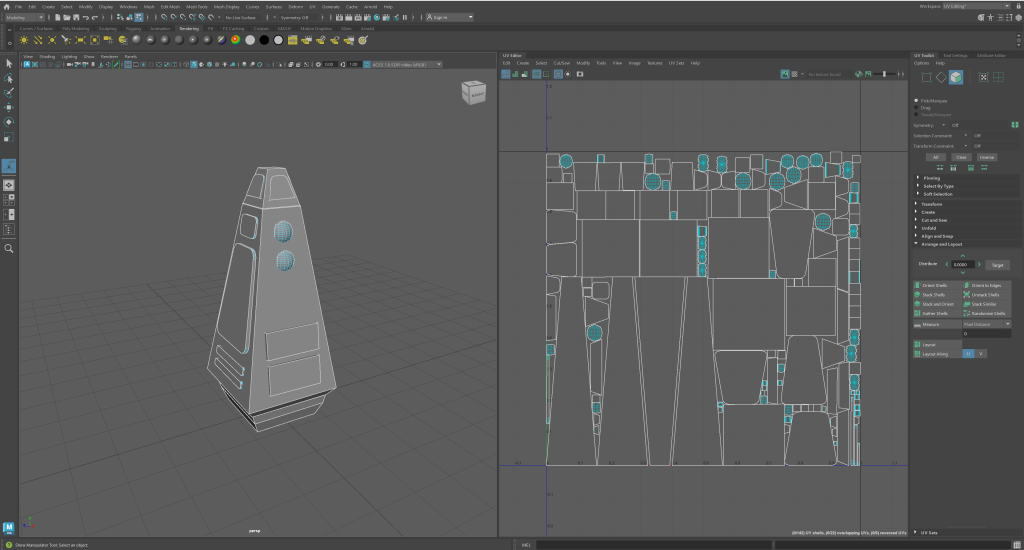Click the Inverse selection button
The width and height of the screenshot is (1024, 550).
click(987, 157)
